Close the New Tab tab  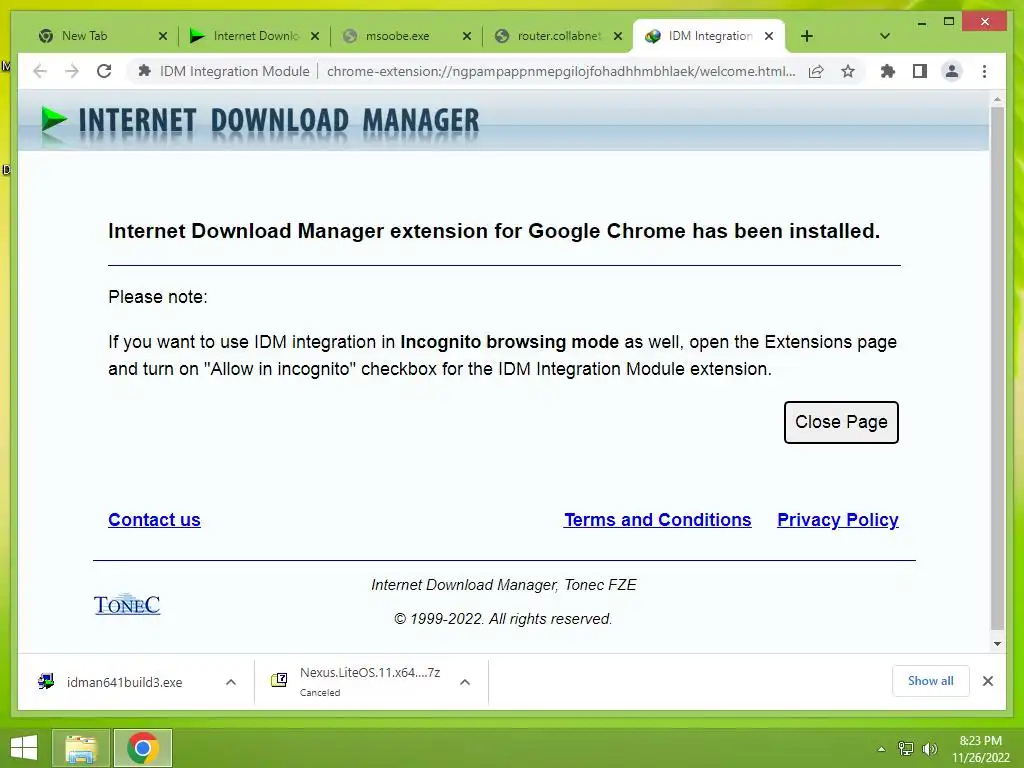[163, 36]
